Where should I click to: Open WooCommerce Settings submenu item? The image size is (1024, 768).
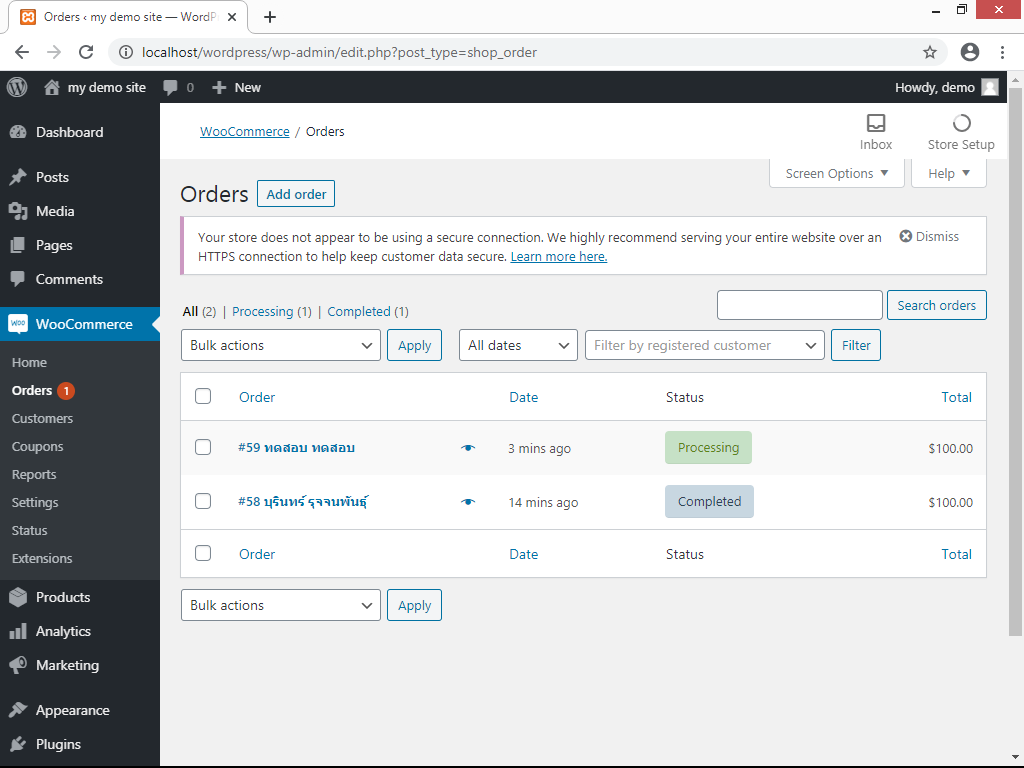click(35, 503)
